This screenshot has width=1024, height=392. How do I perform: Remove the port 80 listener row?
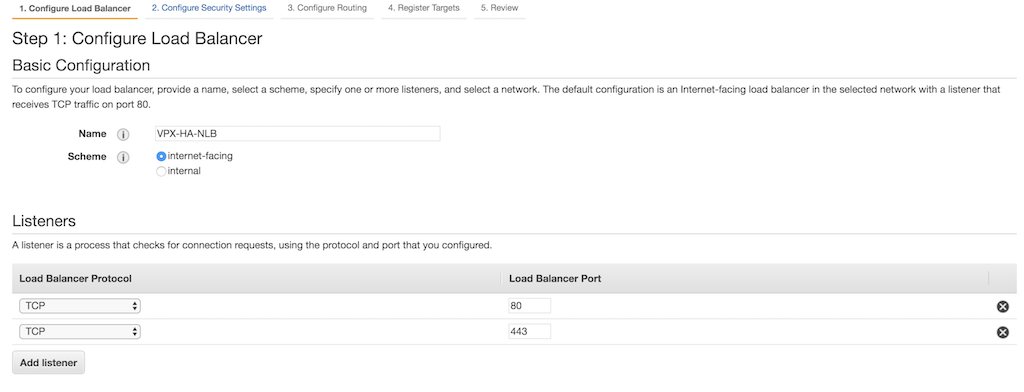pos(1002,306)
